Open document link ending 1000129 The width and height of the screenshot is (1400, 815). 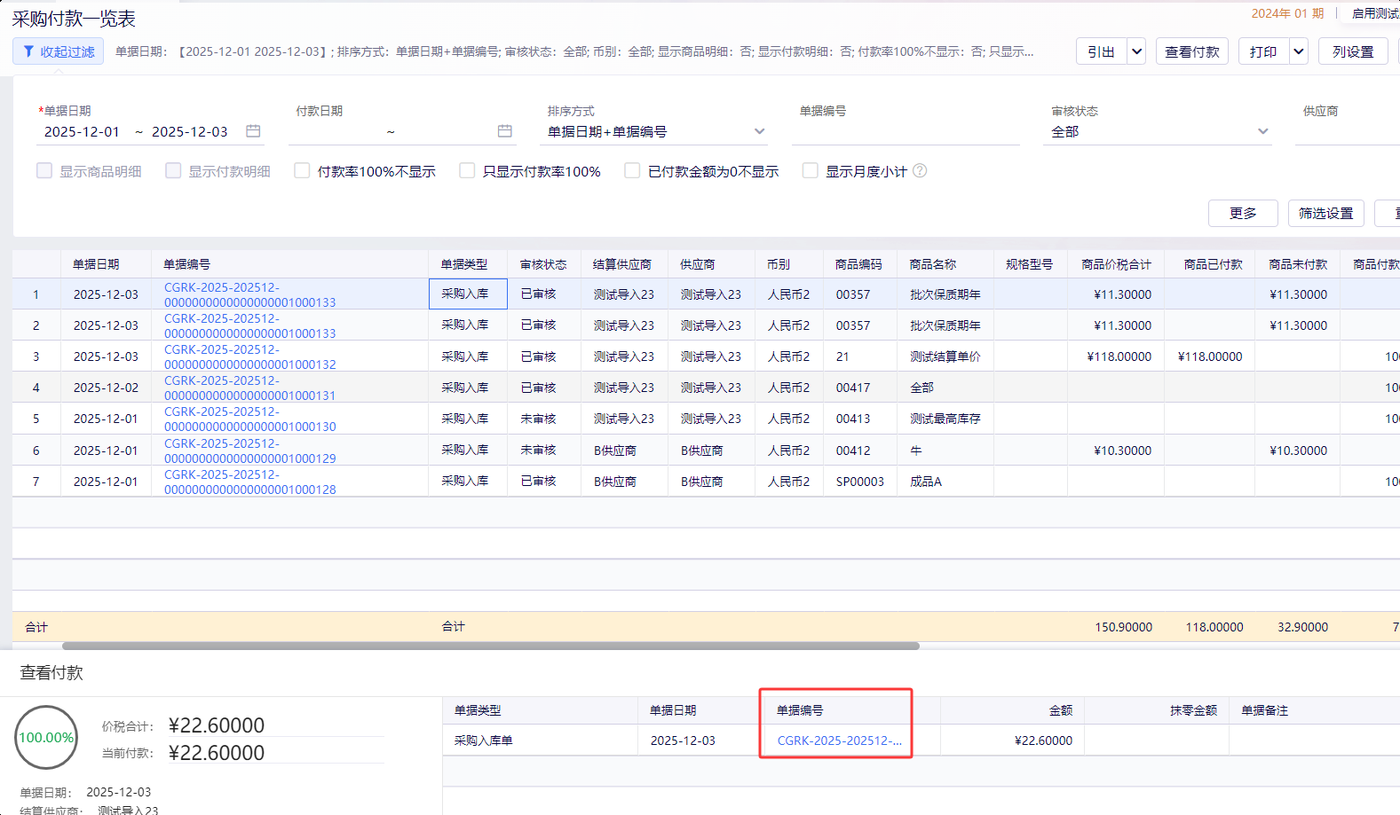pyautogui.click(x=250, y=450)
